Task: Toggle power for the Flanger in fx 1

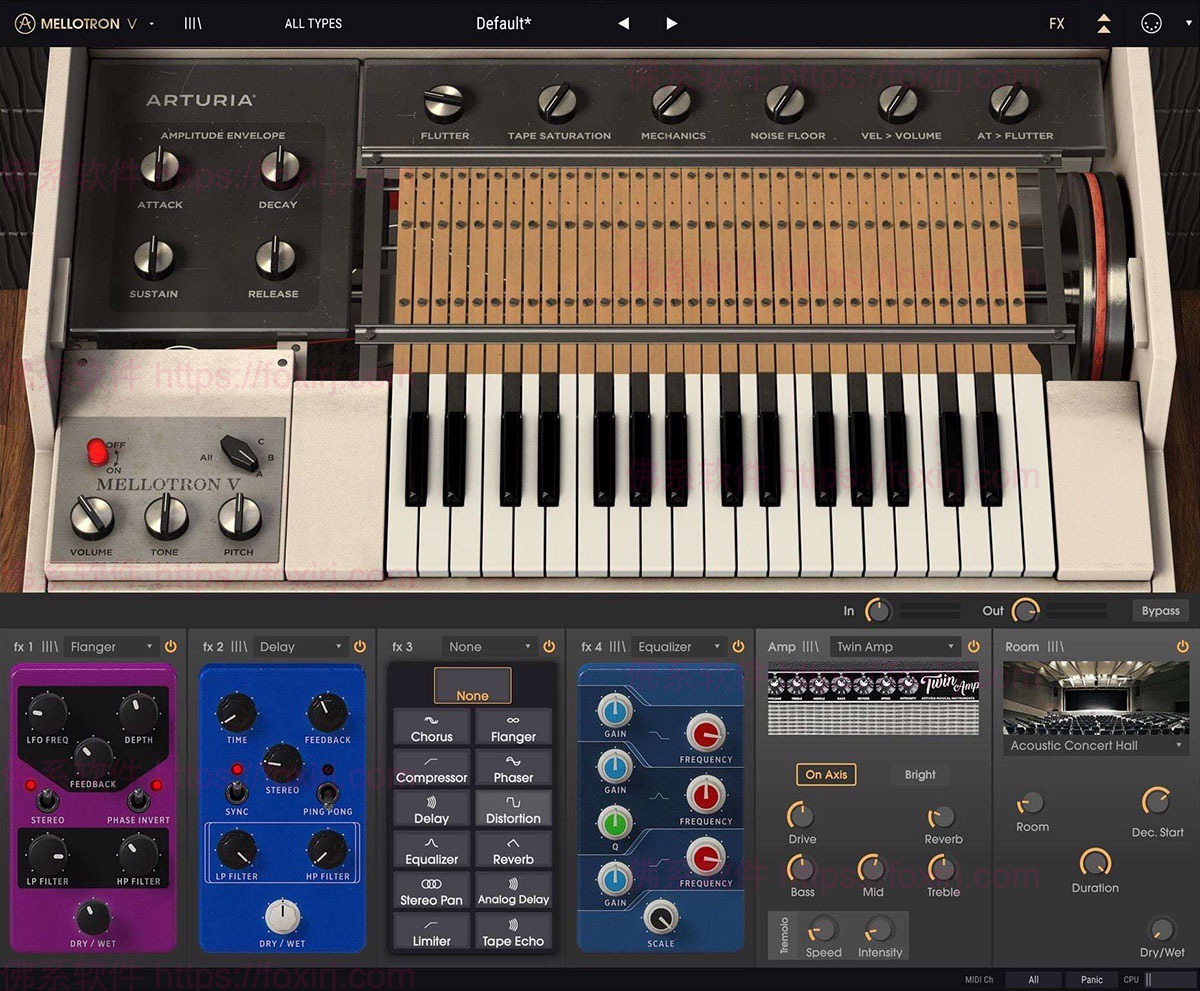Action: coord(171,646)
